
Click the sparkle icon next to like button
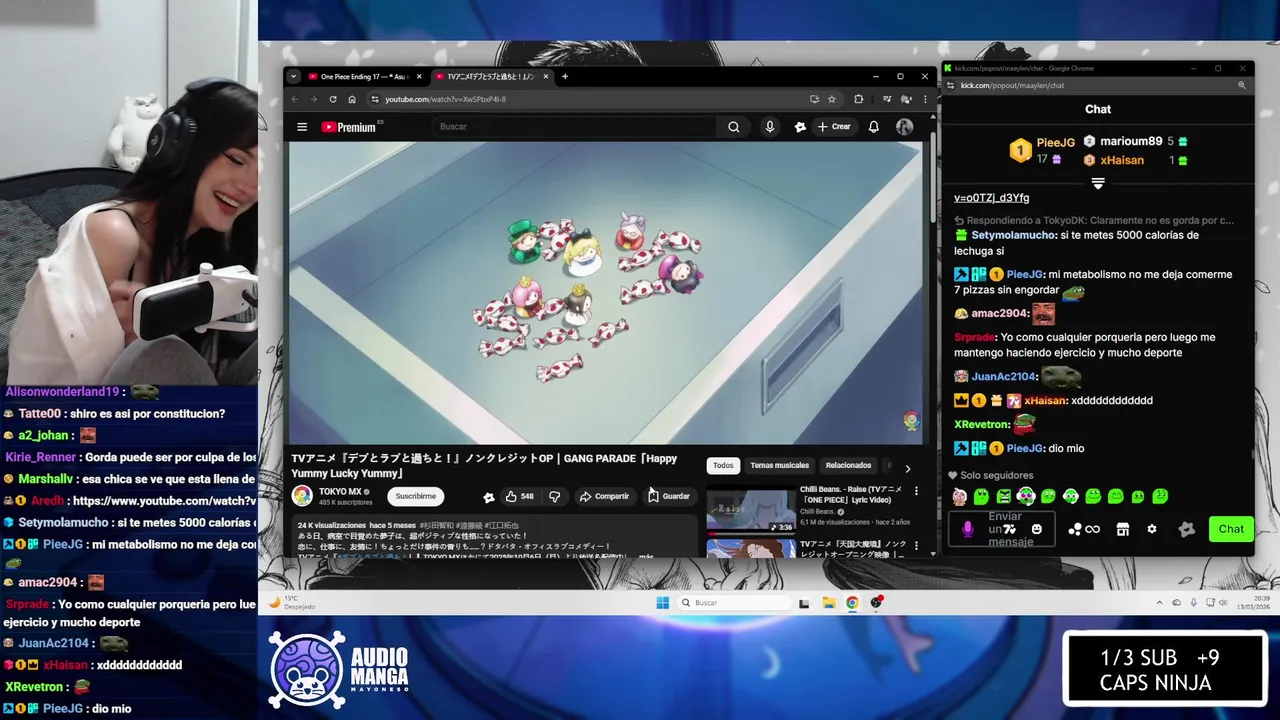pos(488,497)
